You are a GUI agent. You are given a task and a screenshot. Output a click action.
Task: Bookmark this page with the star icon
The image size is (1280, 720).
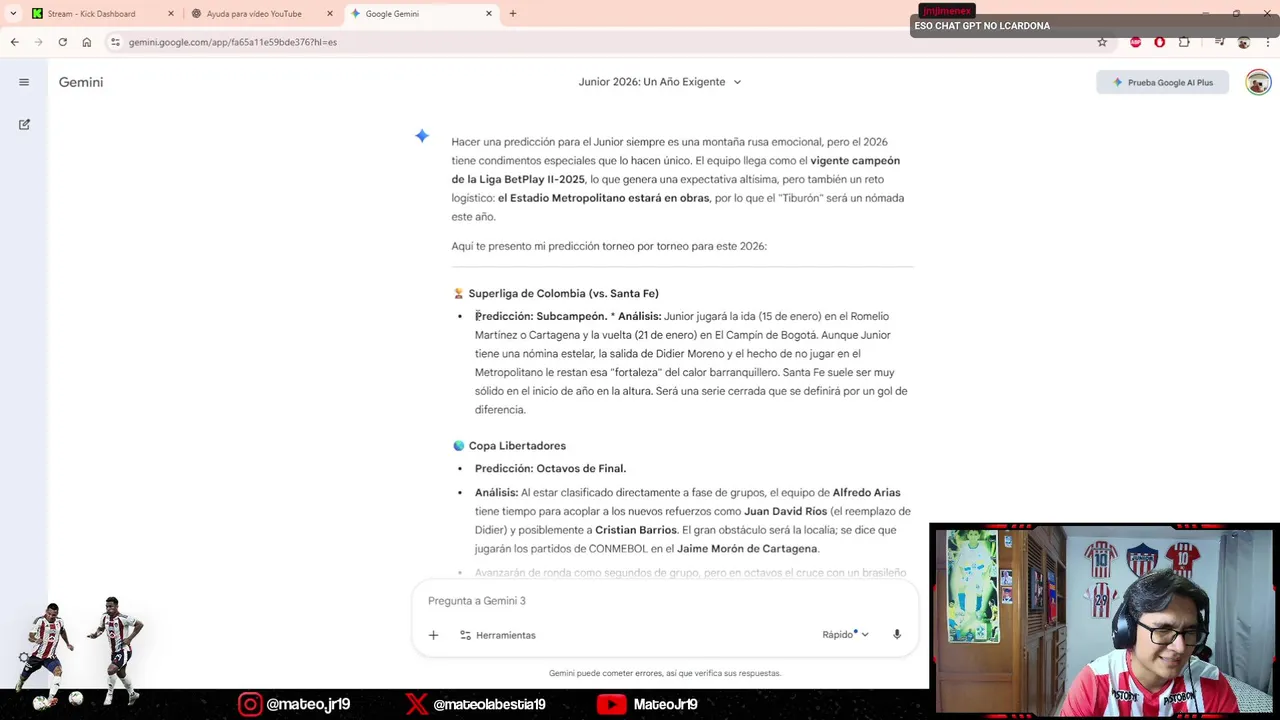[x=1102, y=42]
